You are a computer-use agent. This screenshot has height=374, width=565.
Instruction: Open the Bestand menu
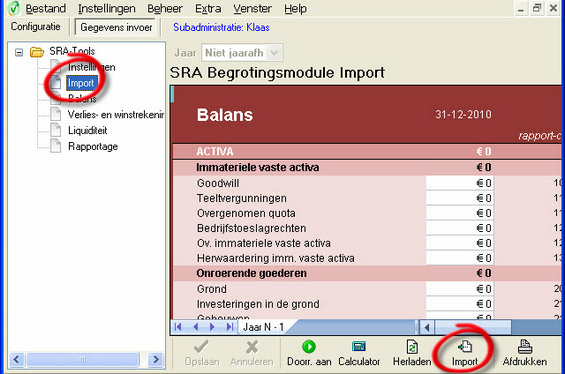pyautogui.click(x=46, y=8)
